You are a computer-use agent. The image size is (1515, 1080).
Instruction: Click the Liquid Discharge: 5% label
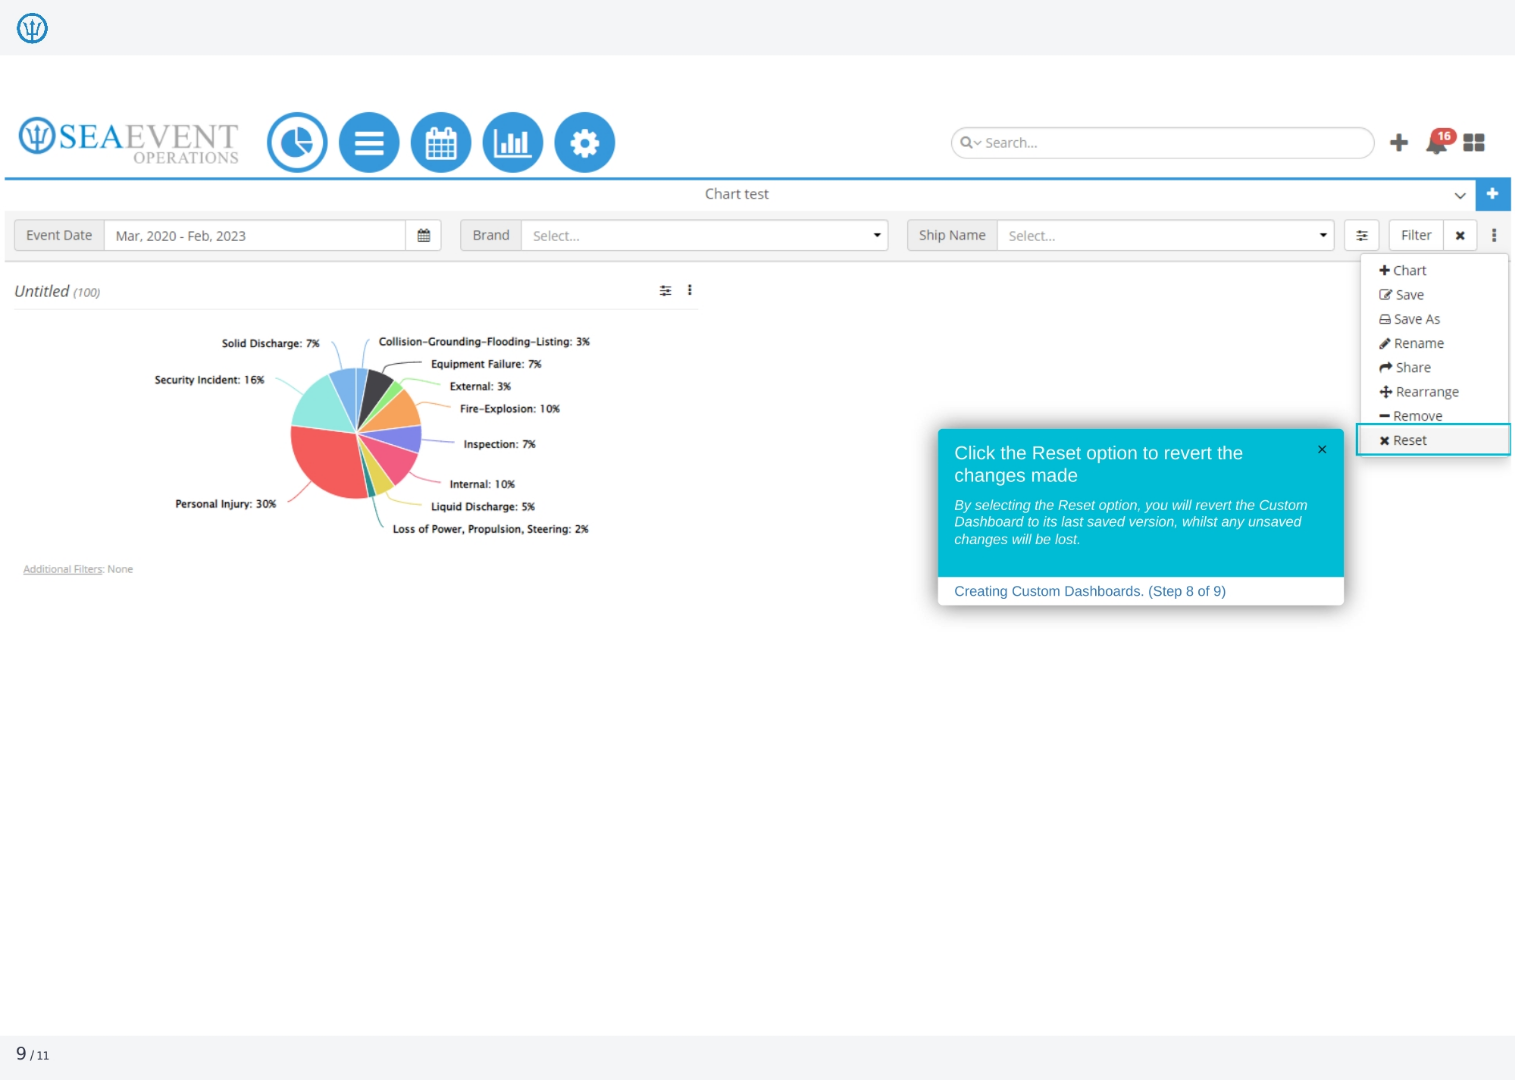coord(483,507)
